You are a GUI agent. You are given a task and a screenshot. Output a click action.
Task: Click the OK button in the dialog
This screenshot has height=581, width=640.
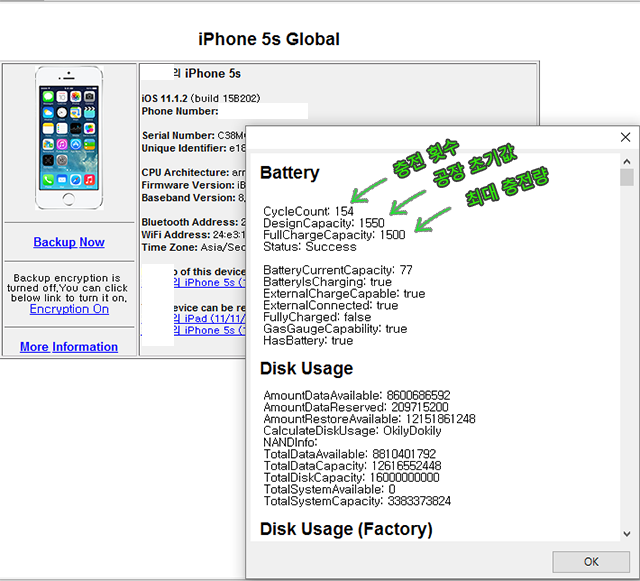tap(591, 562)
